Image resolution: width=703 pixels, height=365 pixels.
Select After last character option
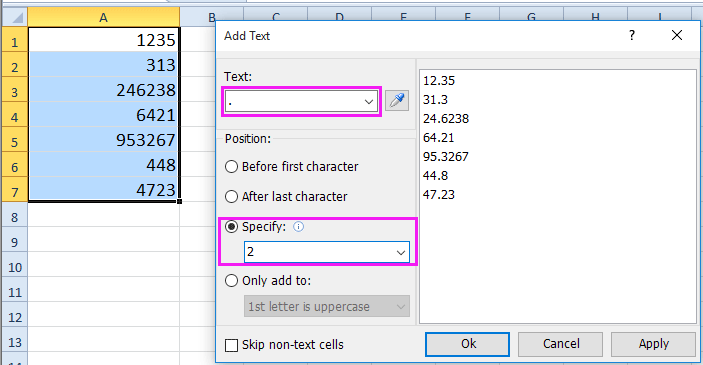point(231,196)
